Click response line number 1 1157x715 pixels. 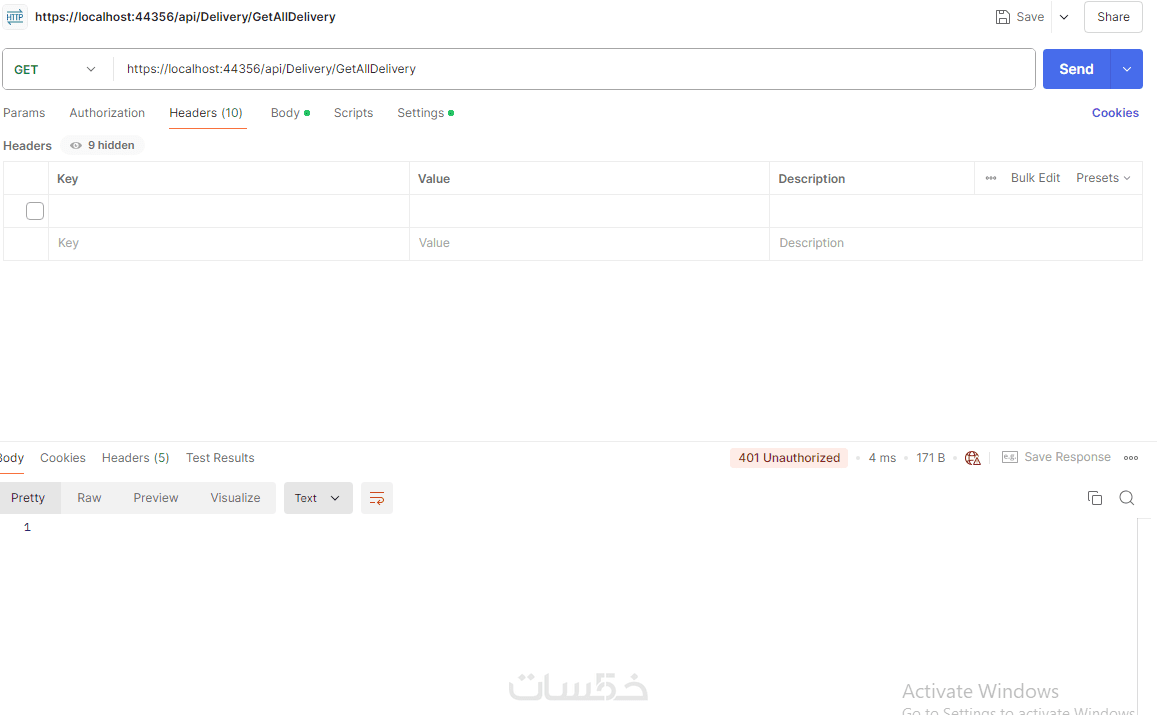(27, 527)
